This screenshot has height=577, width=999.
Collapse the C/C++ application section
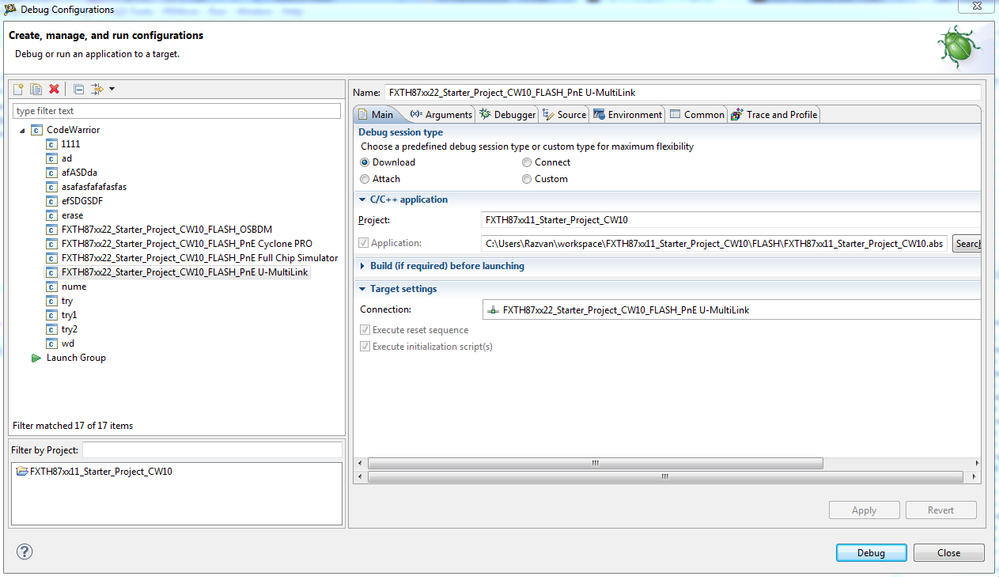click(x=363, y=200)
